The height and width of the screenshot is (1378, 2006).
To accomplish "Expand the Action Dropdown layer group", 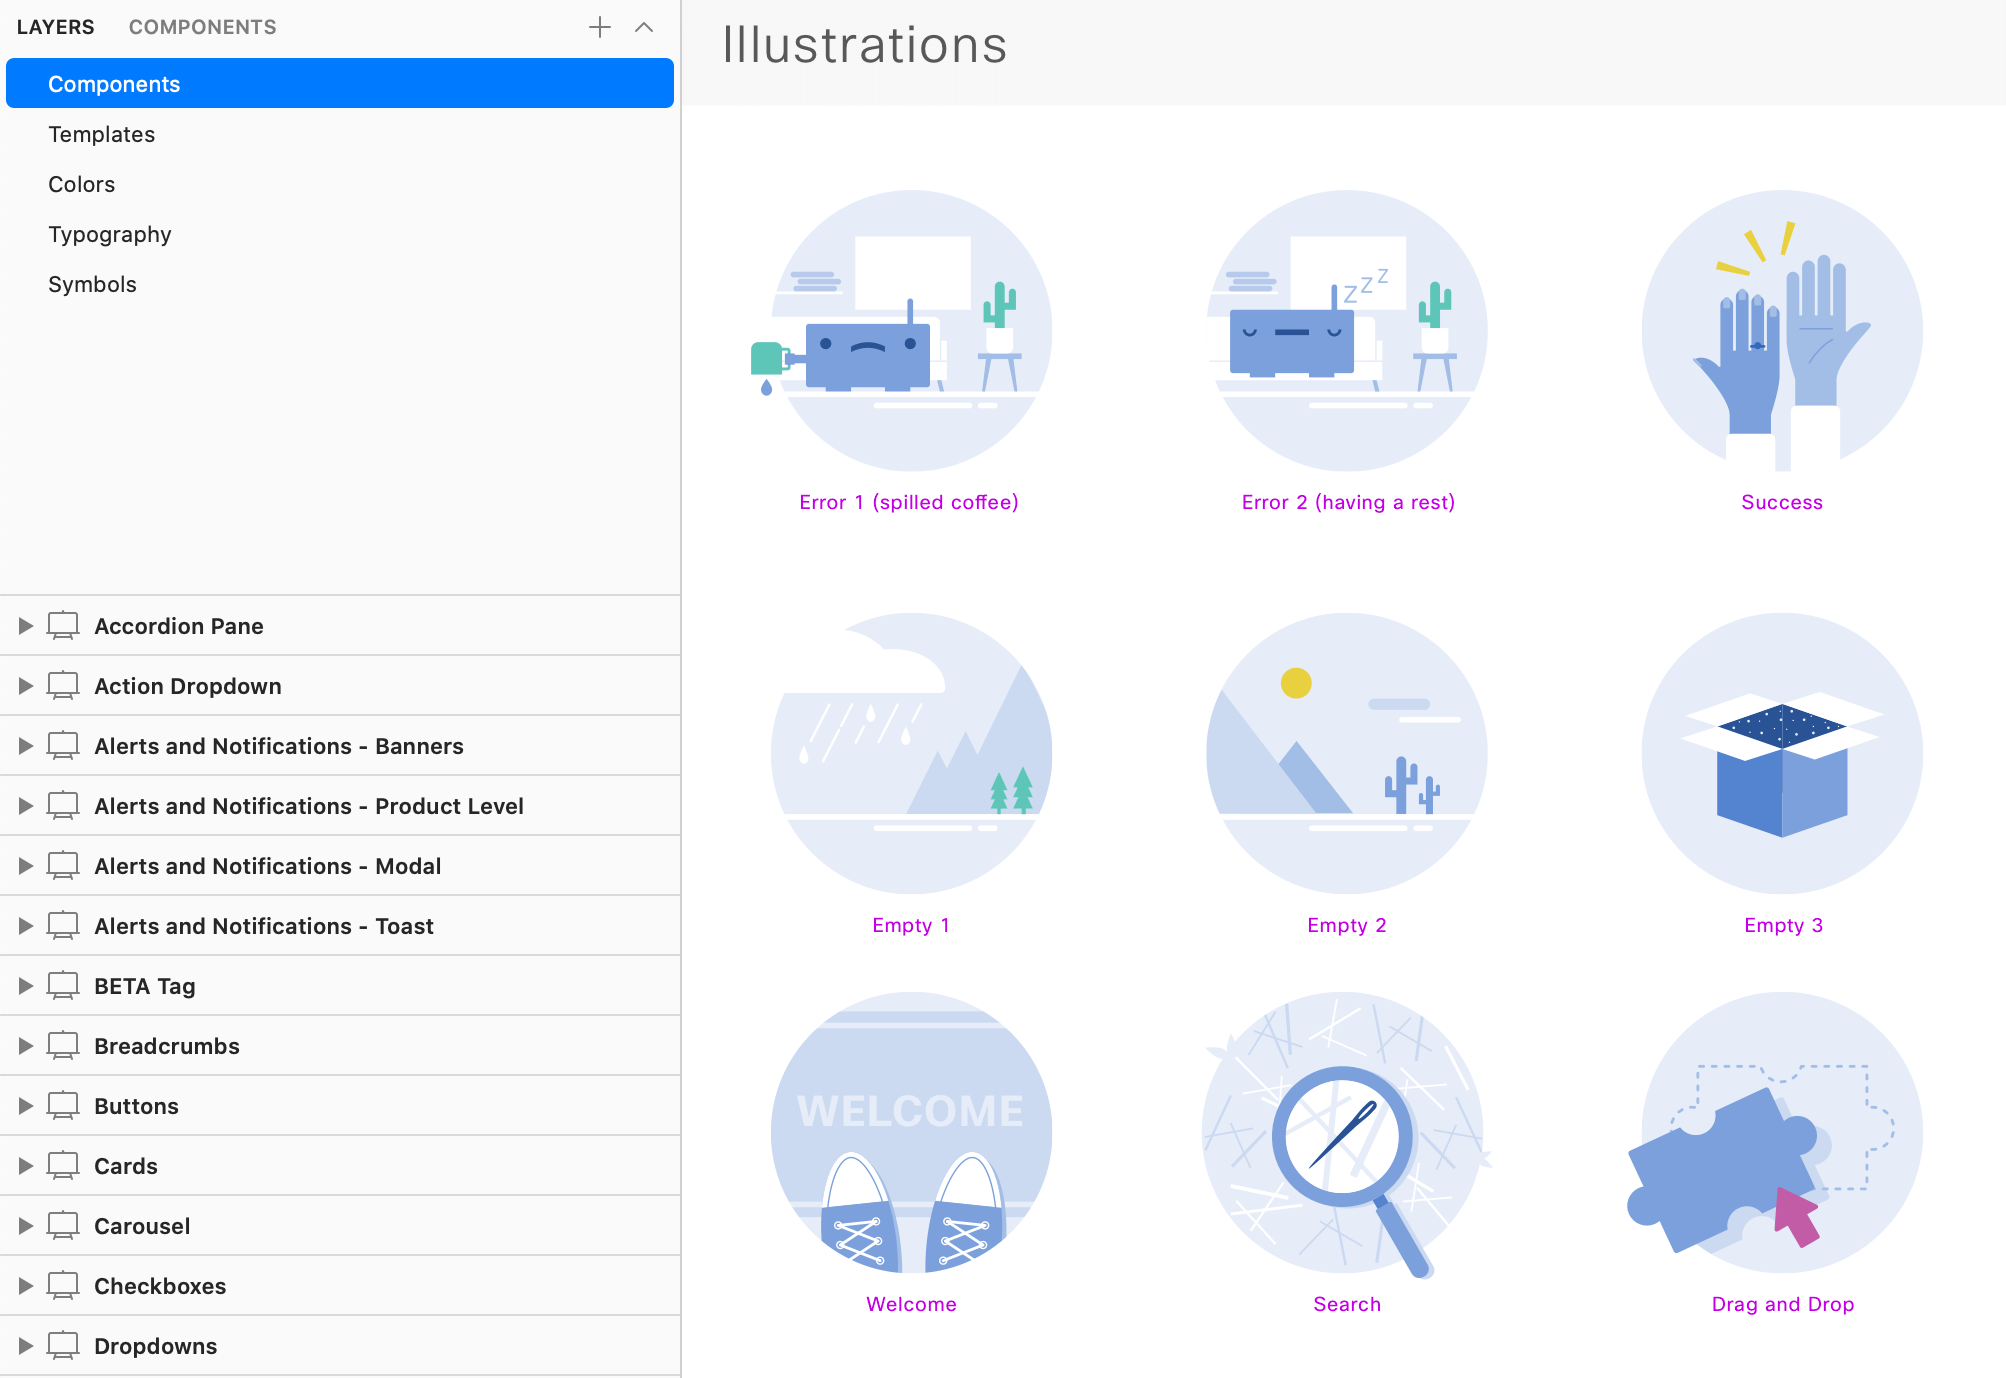I will pos(26,686).
